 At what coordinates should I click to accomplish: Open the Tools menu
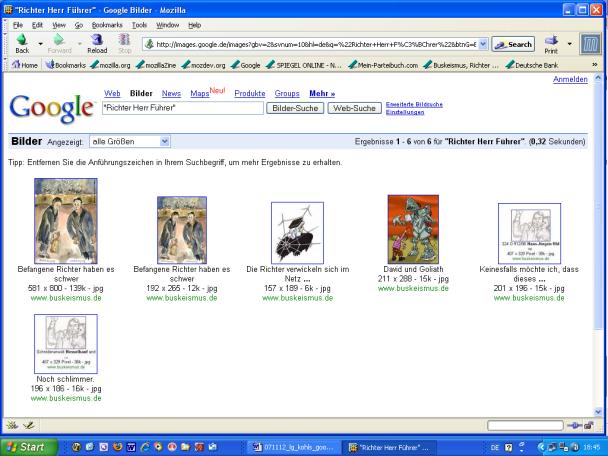139,25
